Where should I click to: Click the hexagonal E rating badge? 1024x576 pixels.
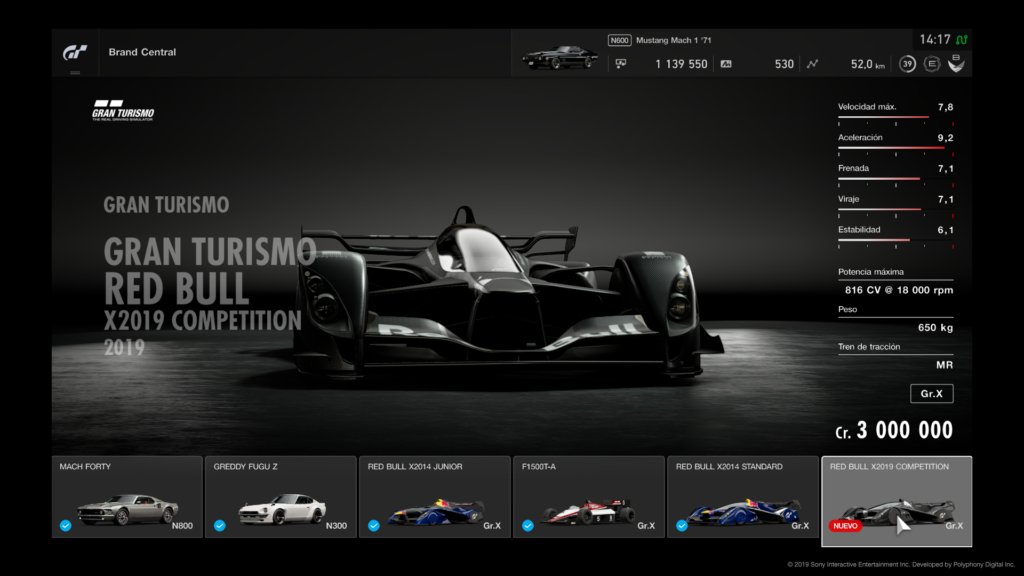[932, 64]
